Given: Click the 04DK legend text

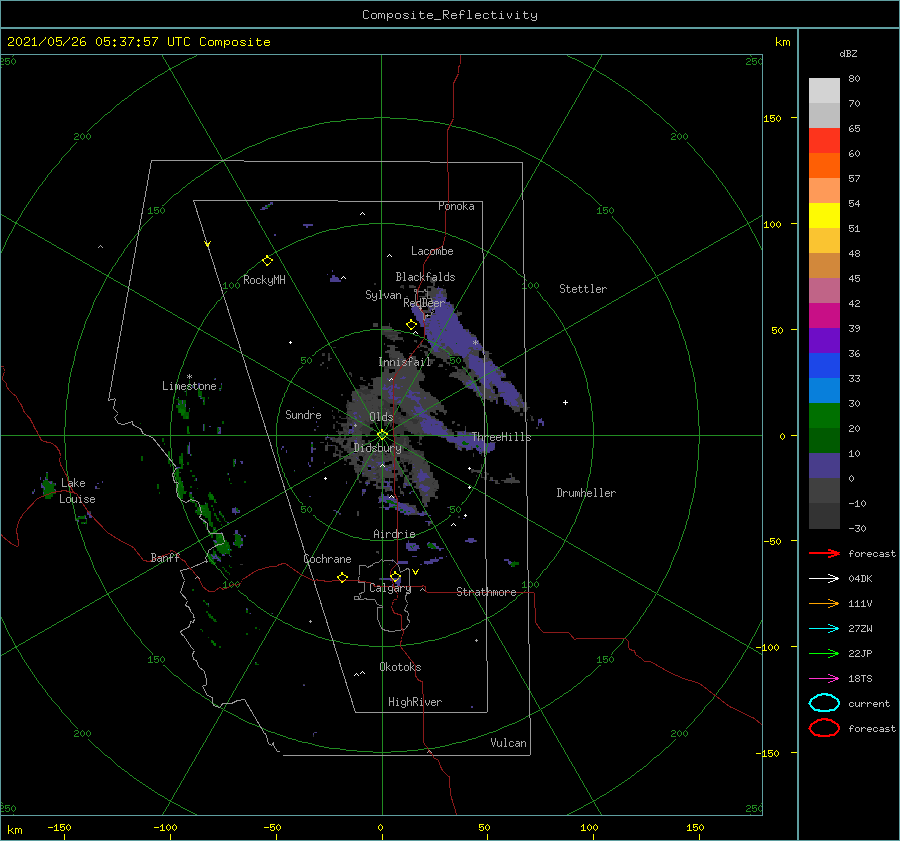Looking at the screenshot, I should click(x=860, y=579).
